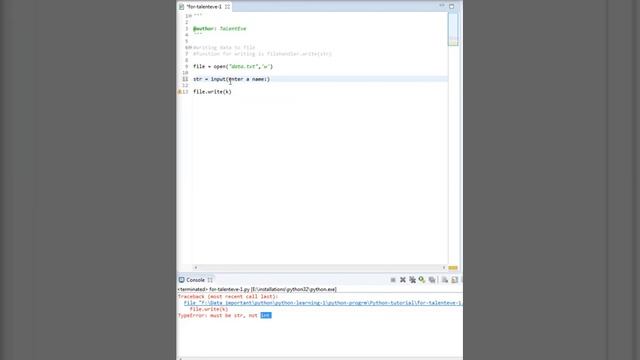This screenshot has width=640, height=360.
Task: Close the for-talenteve-1 editor tab
Action: pos(227,7)
